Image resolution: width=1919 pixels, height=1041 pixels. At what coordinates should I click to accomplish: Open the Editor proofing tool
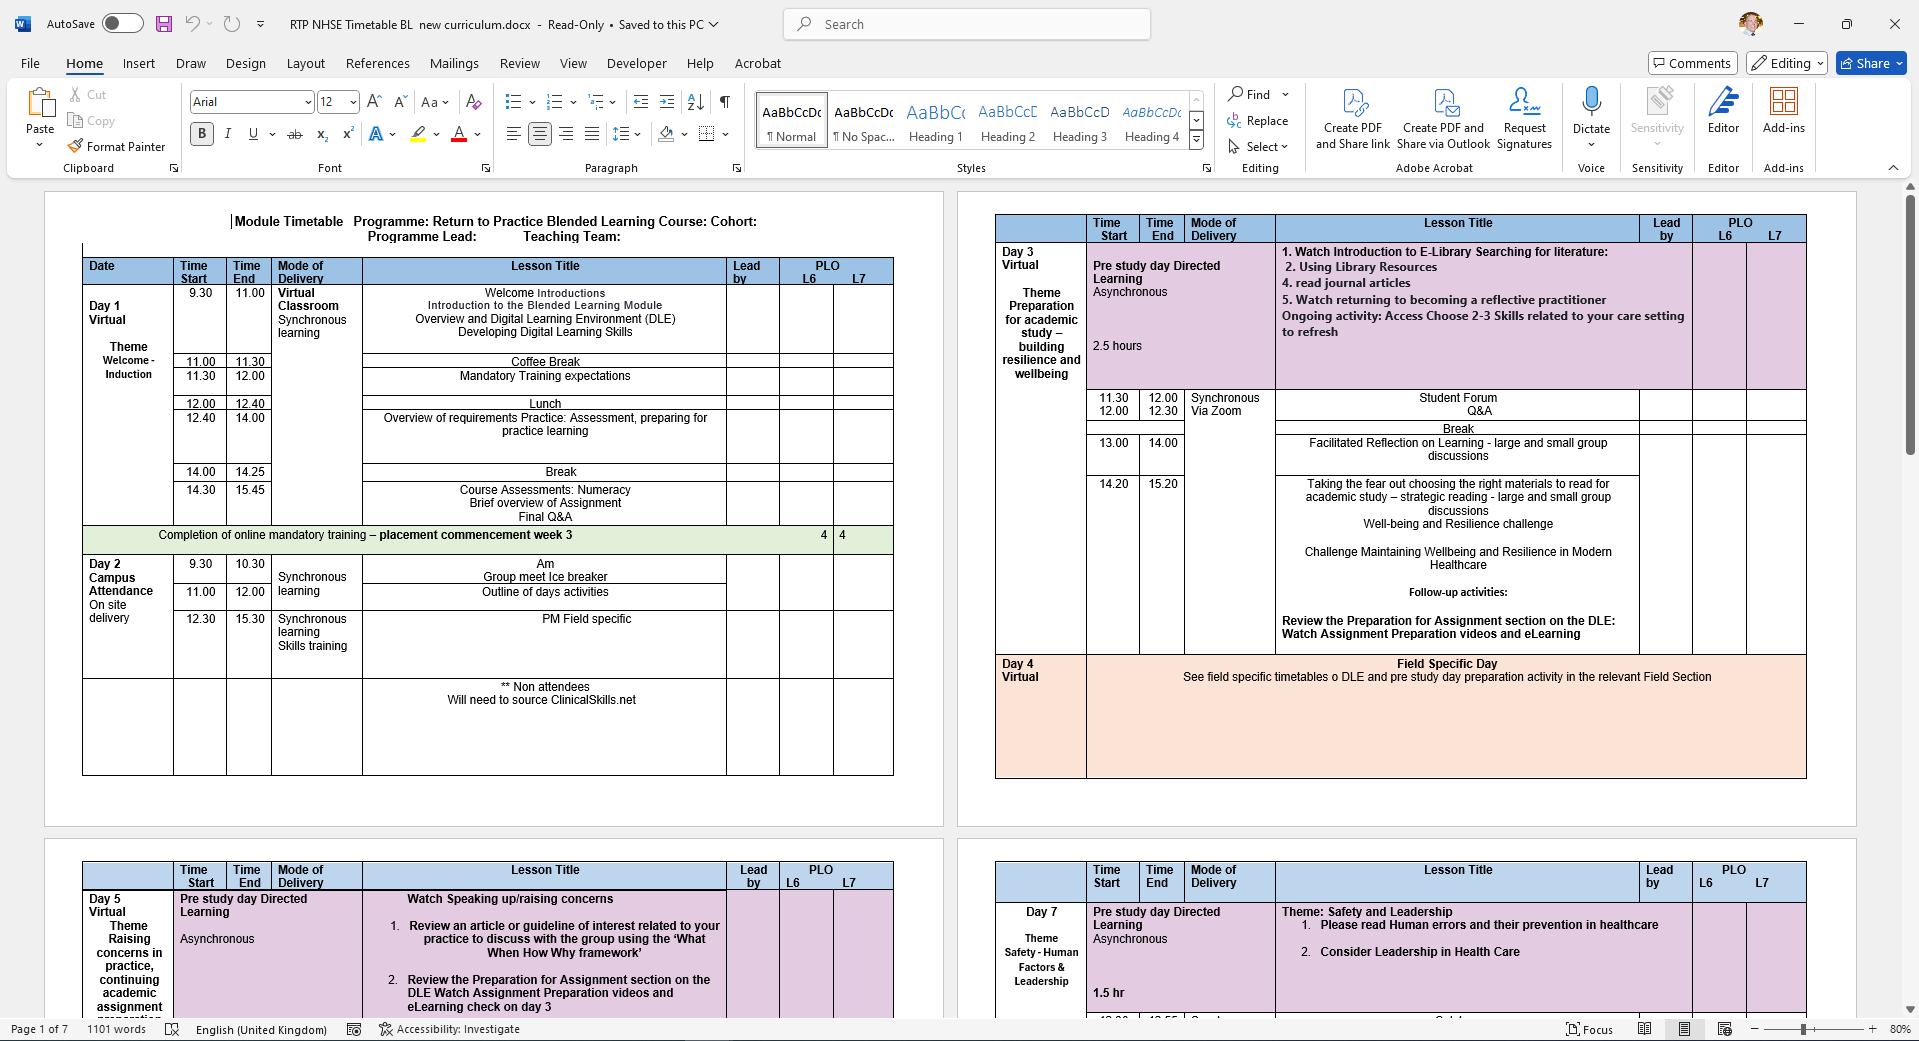tap(1723, 110)
